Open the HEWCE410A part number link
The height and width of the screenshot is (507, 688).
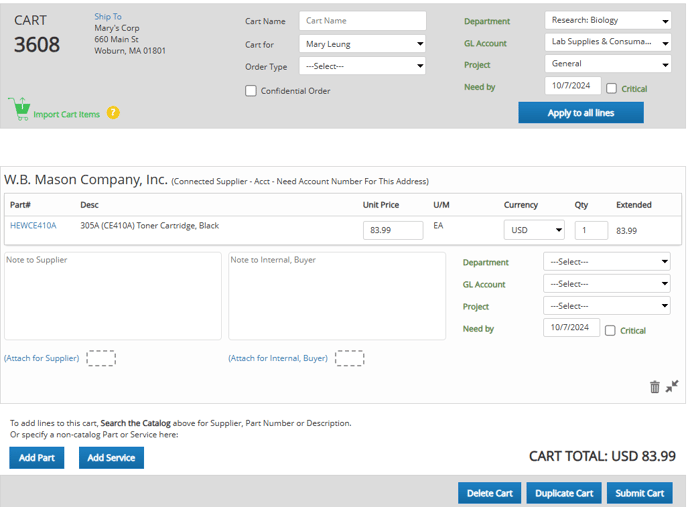[x=33, y=226]
